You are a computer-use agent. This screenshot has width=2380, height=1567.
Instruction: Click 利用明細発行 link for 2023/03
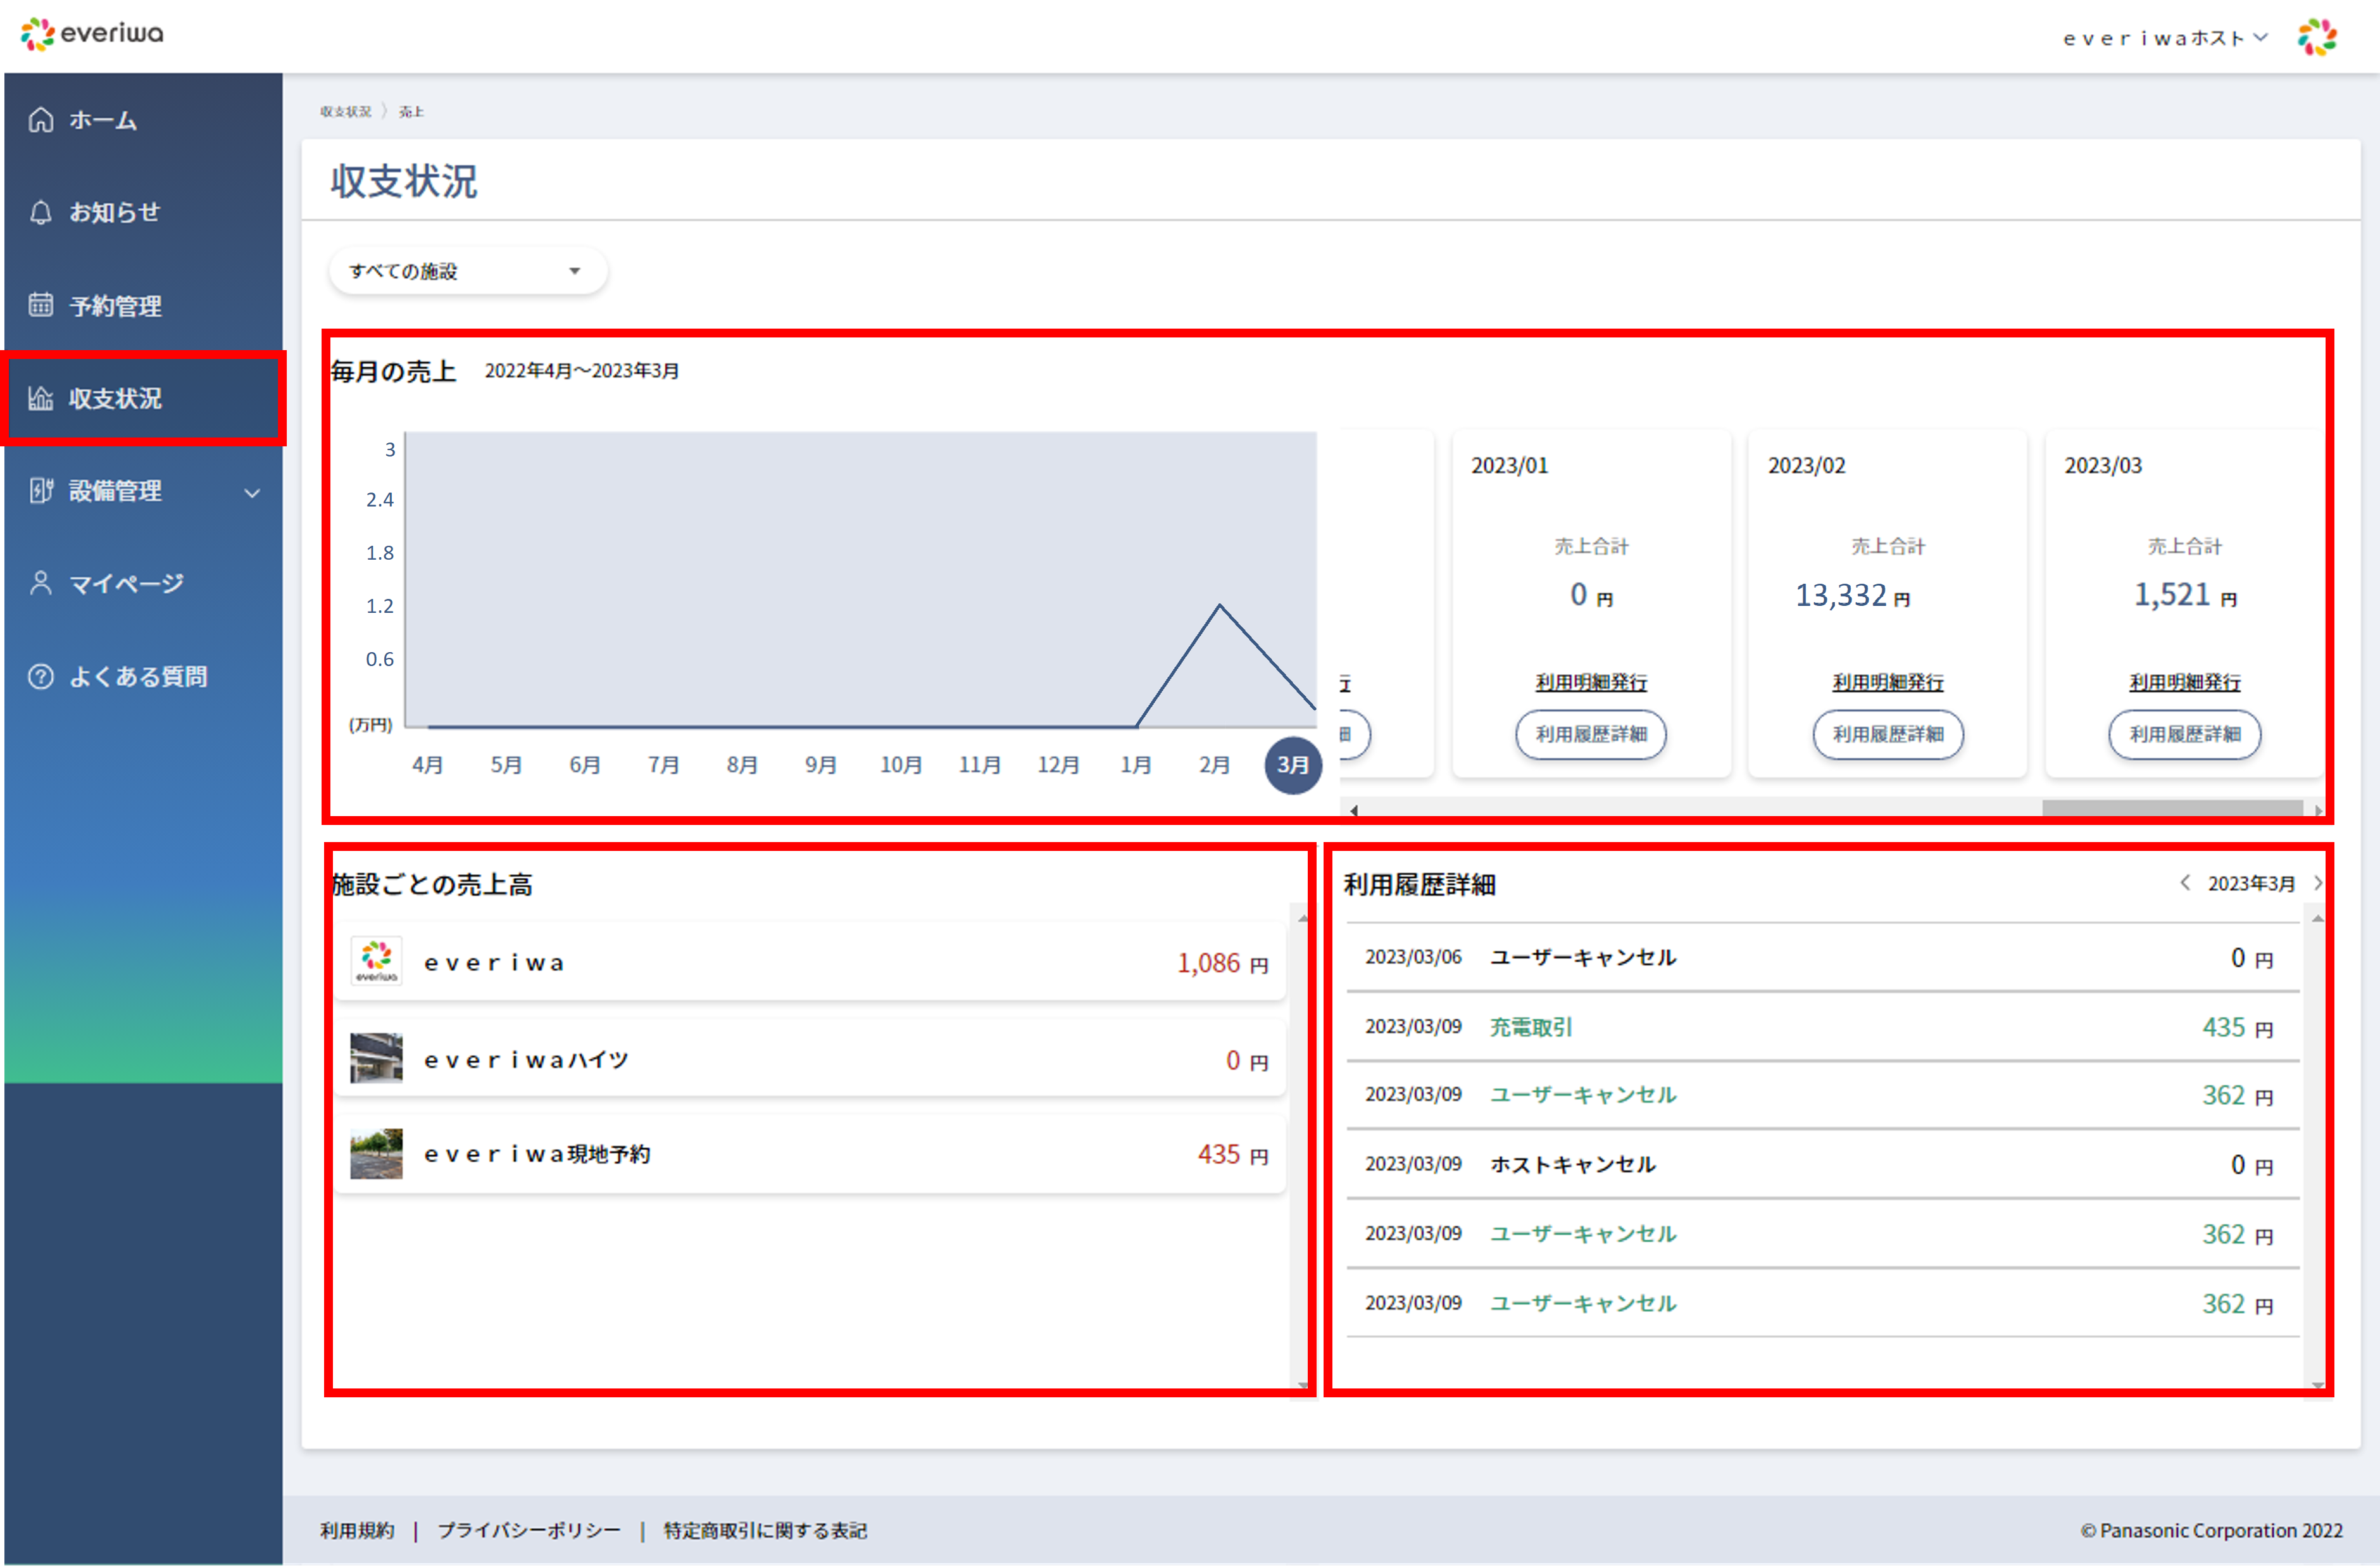(x=2184, y=682)
